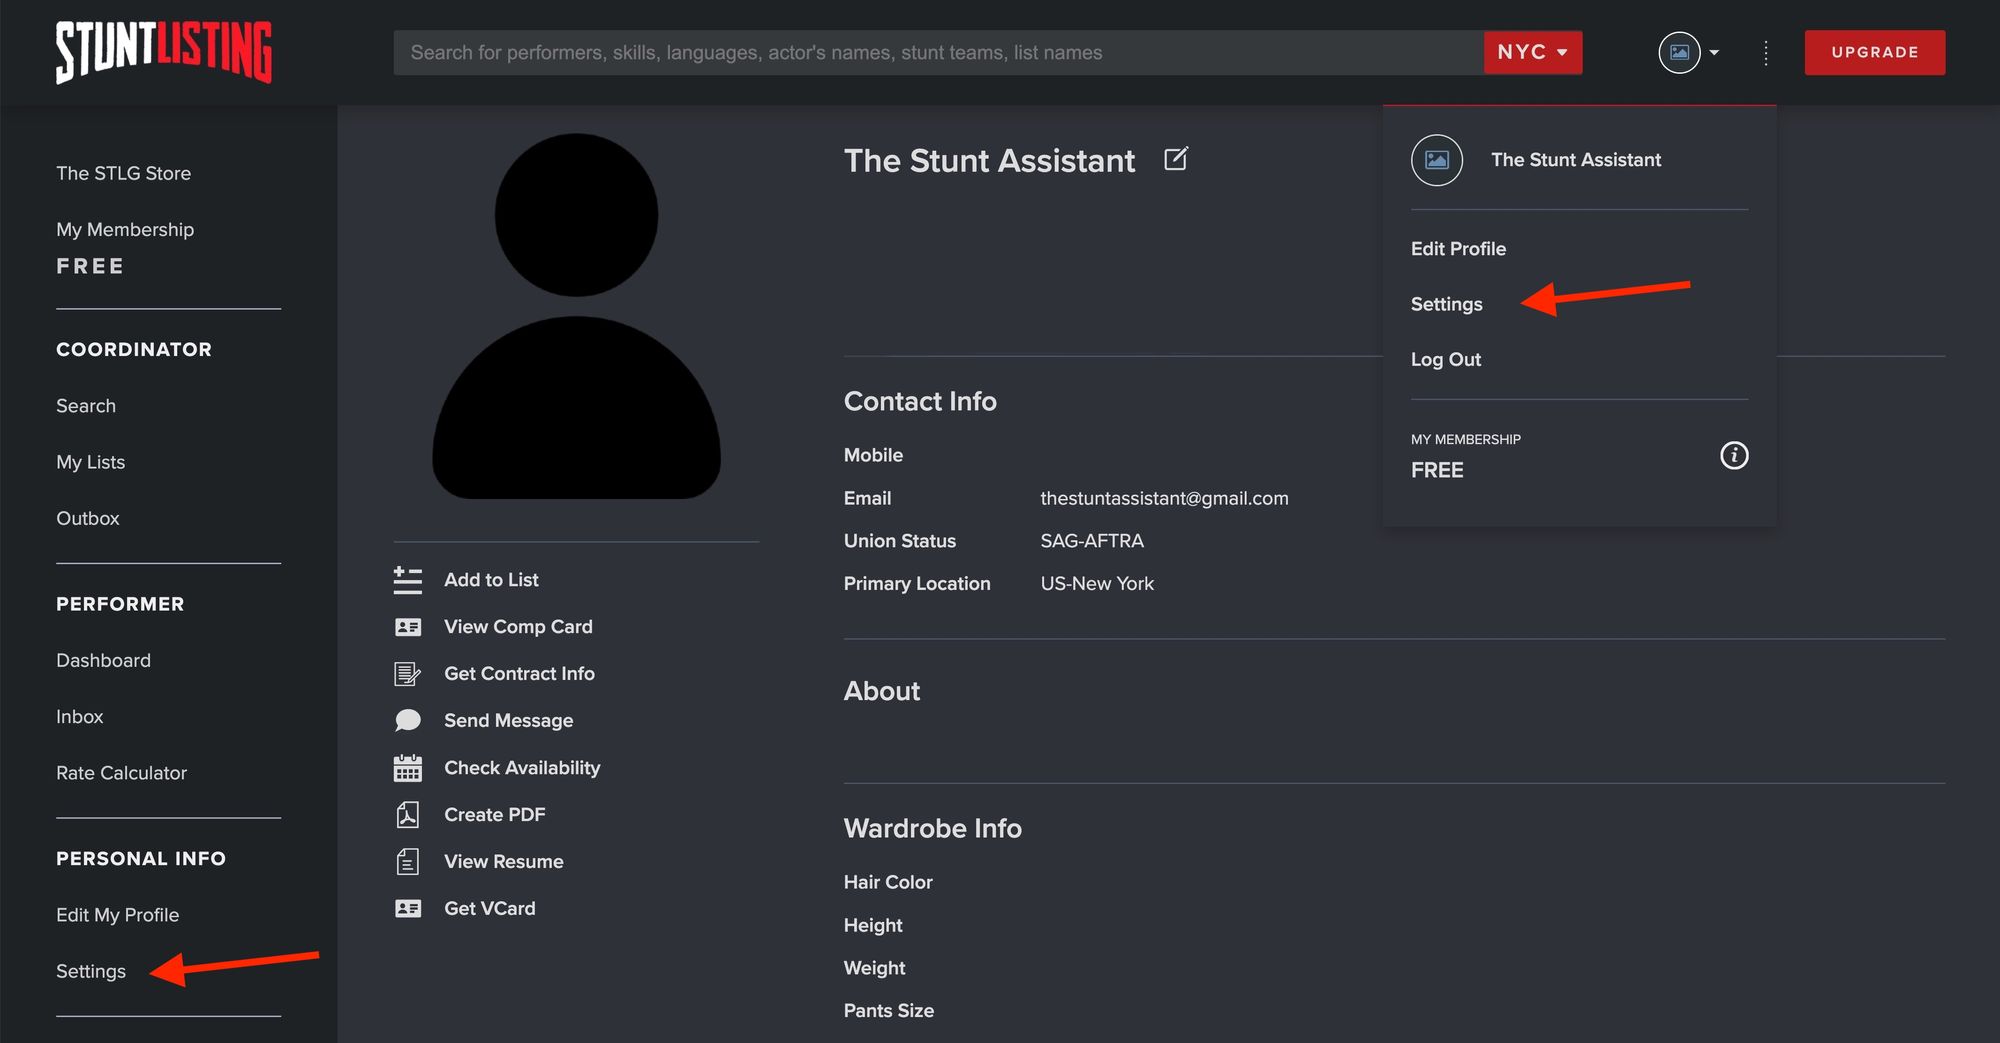
Task: Select Settings in account dropdown menu
Action: pyautogui.click(x=1447, y=304)
